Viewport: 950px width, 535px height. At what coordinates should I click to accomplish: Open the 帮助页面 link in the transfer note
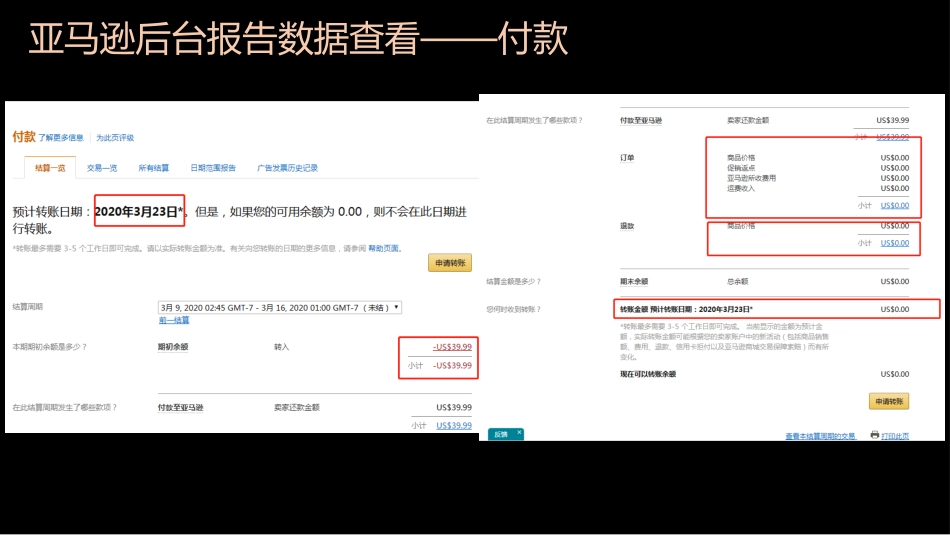pos(384,248)
